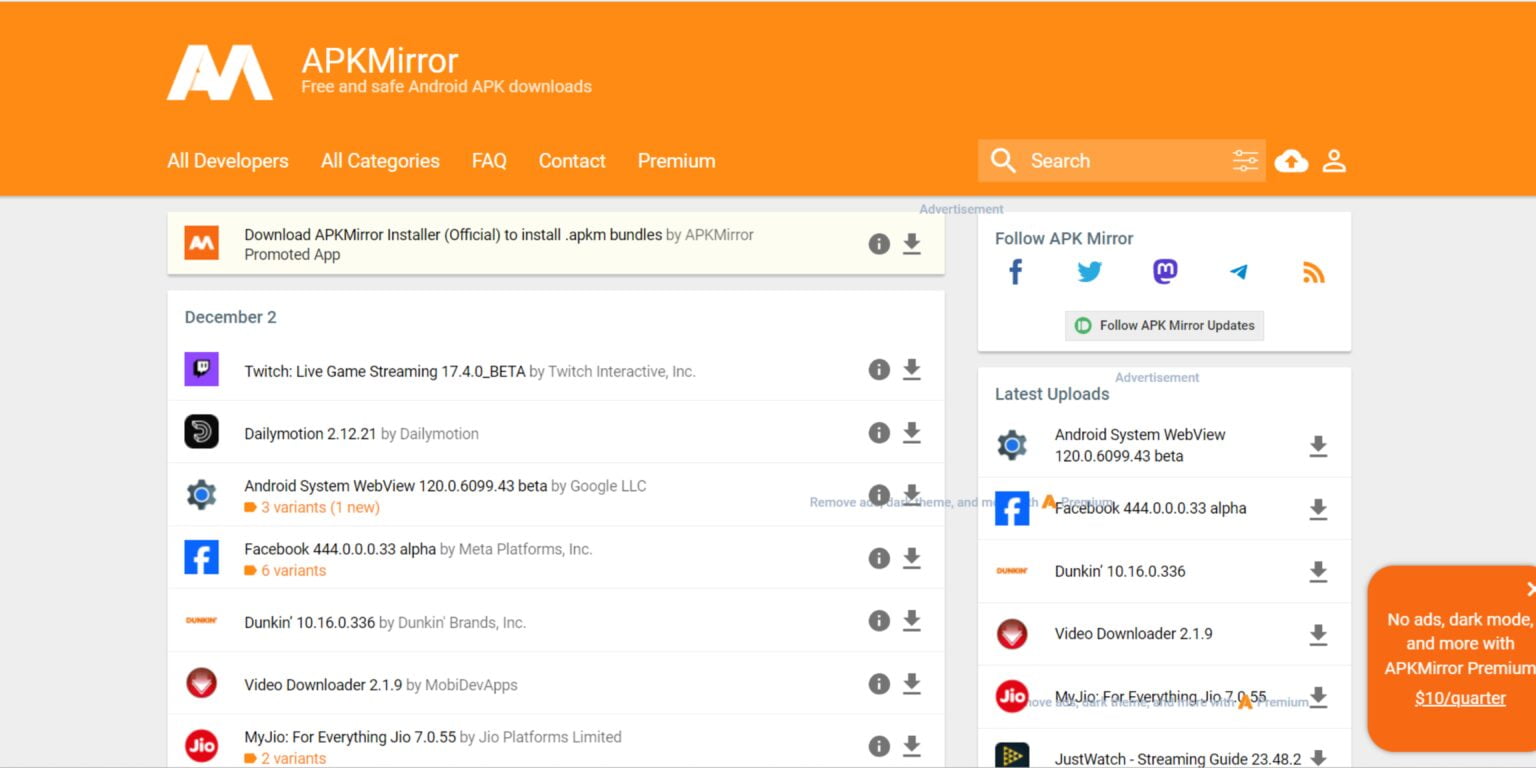Open the user account icon
The height and width of the screenshot is (768, 1536).
pyautogui.click(x=1334, y=160)
